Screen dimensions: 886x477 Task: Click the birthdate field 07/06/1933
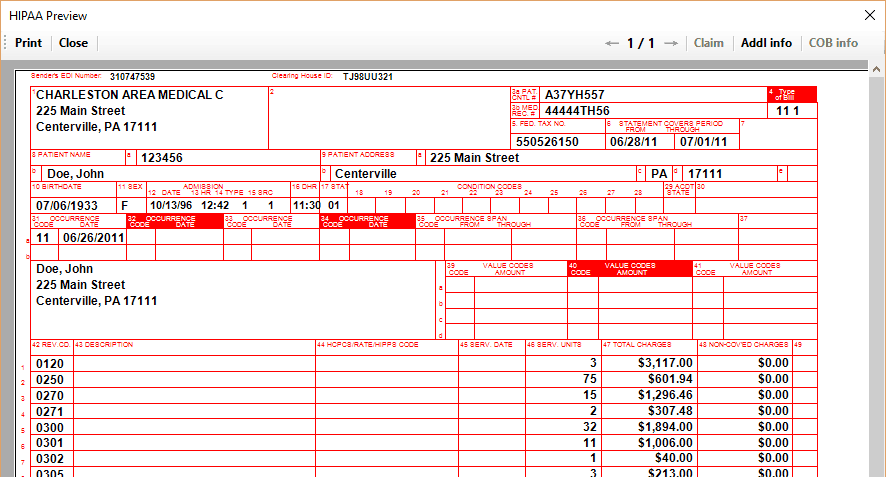[x=66, y=205]
